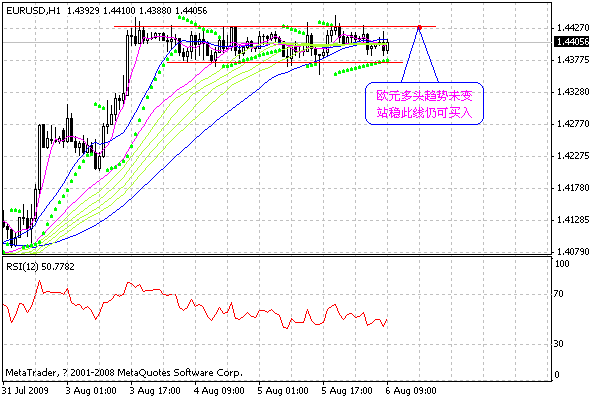
Task: Click the 1.42275 price axis label
Action: coord(572,155)
